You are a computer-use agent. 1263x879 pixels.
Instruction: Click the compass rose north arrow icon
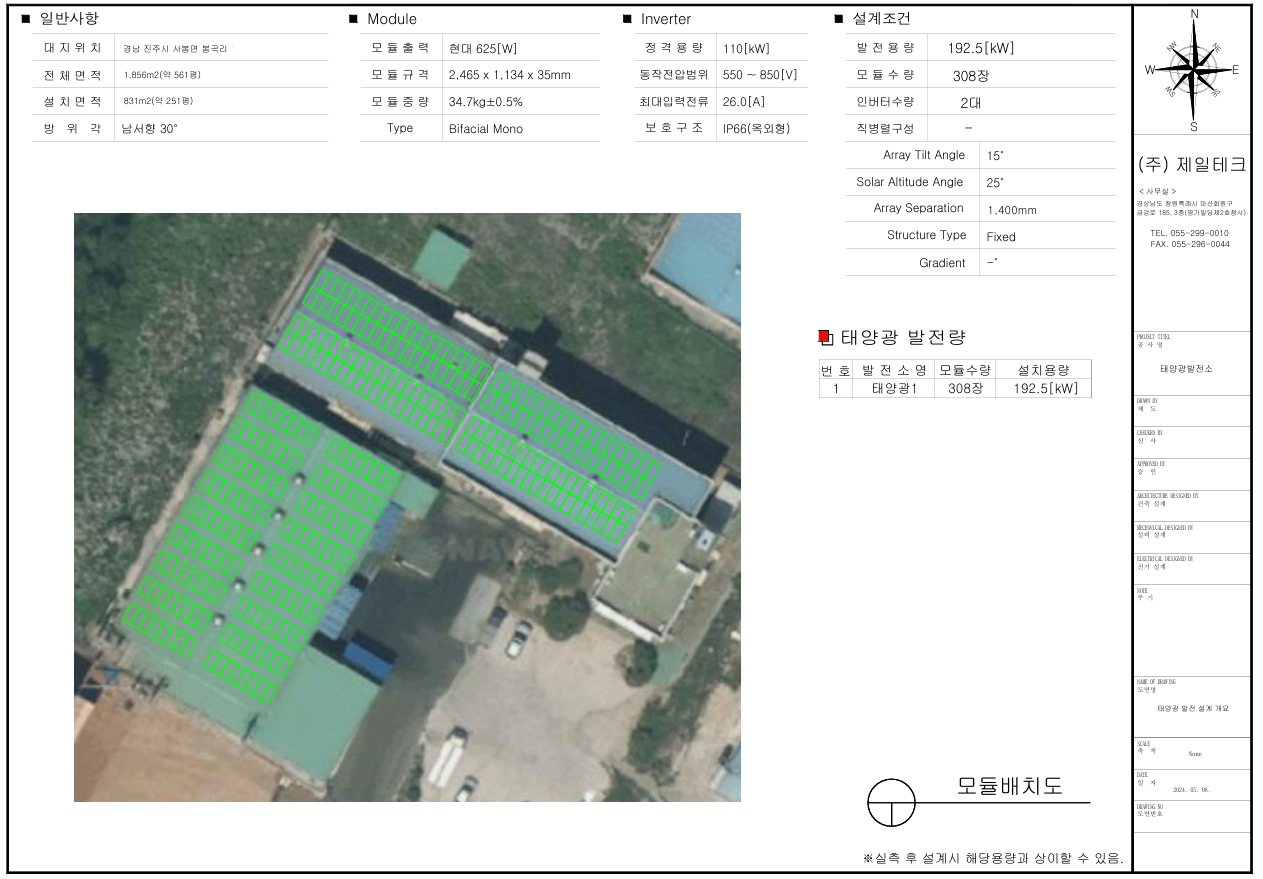[1193, 70]
